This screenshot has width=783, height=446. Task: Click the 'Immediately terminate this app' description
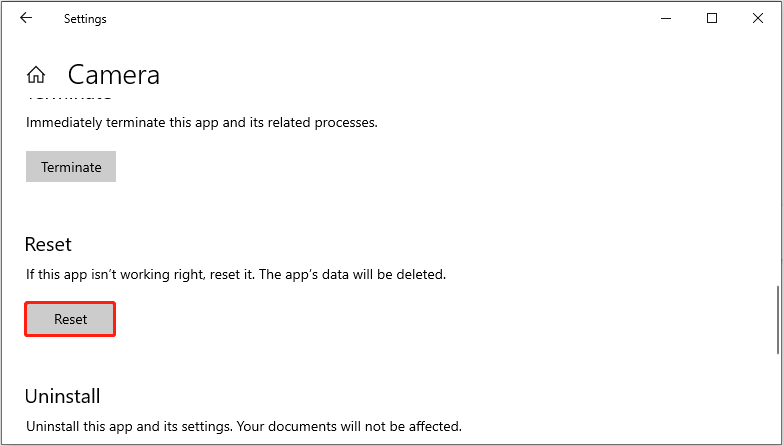[202, 122]
